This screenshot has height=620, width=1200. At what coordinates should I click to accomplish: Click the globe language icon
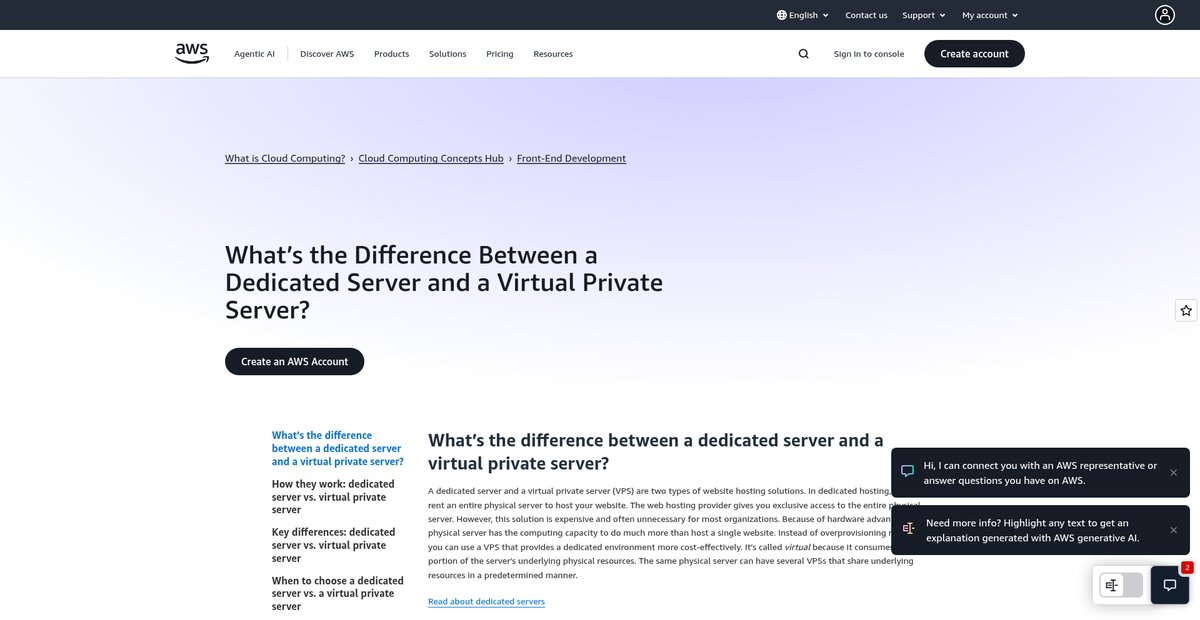click(x=782, y=15)
